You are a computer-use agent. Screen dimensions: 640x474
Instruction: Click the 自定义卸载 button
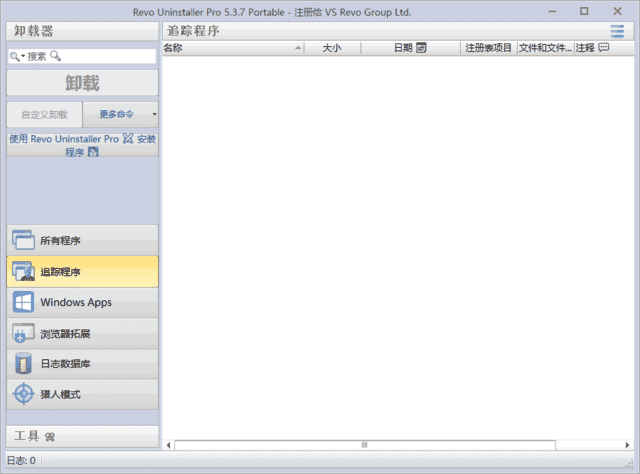(44, 114)
